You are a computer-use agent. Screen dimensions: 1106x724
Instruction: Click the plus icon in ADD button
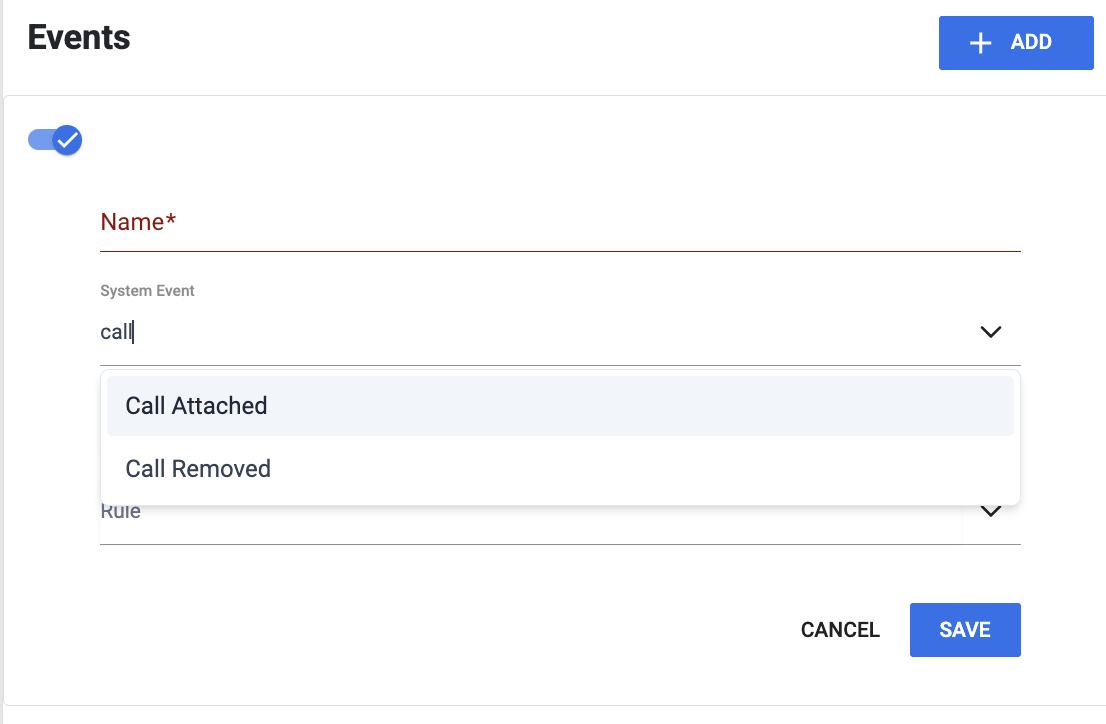click(980, 43)
